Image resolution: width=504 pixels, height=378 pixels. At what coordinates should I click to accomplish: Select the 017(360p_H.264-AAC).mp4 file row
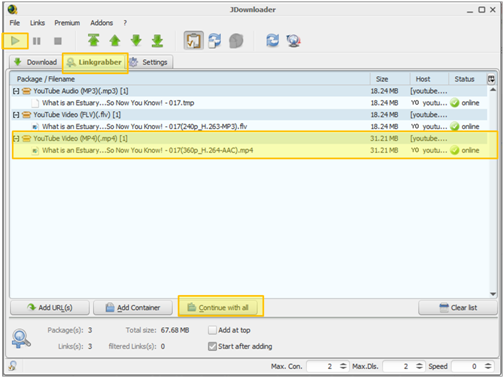250,150
